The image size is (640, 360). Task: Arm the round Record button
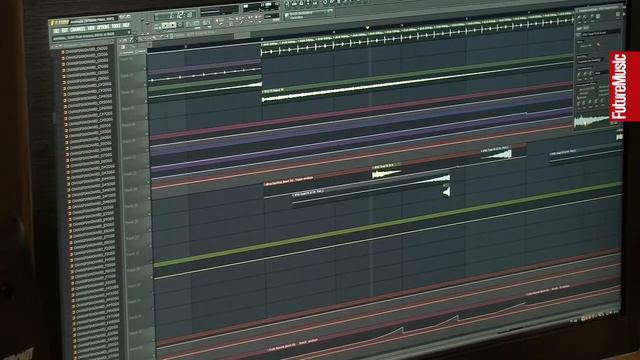pos(180,25)
